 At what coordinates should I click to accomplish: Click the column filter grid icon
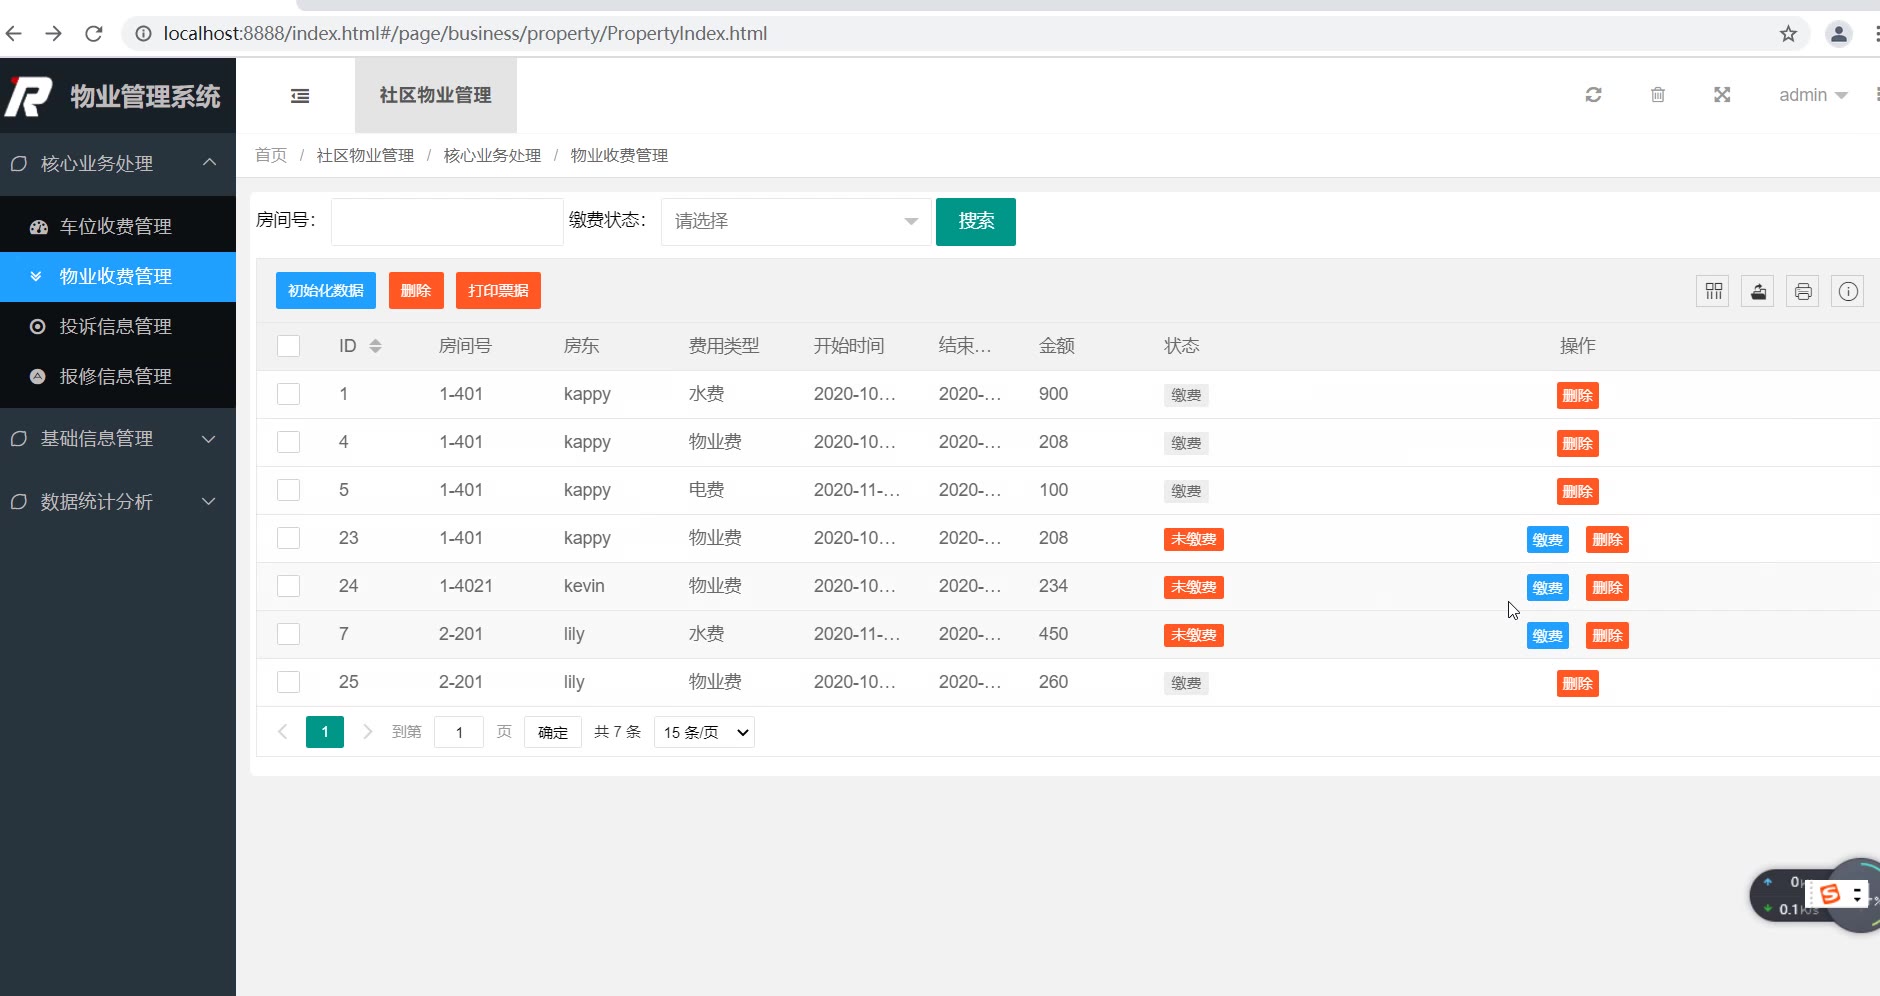[x=1713, y=291]
